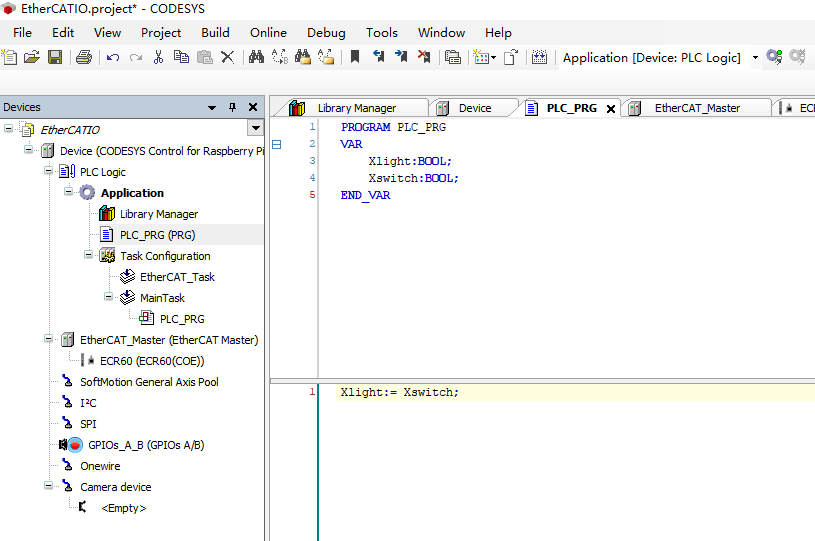Screen dimensions: 815x541
Task: Click the Paste clipboard icon
Action: point(205,57)
